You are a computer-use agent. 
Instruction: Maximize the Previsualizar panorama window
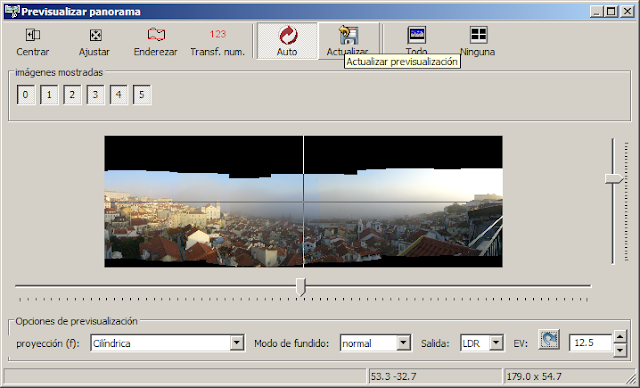coord(611,11)
